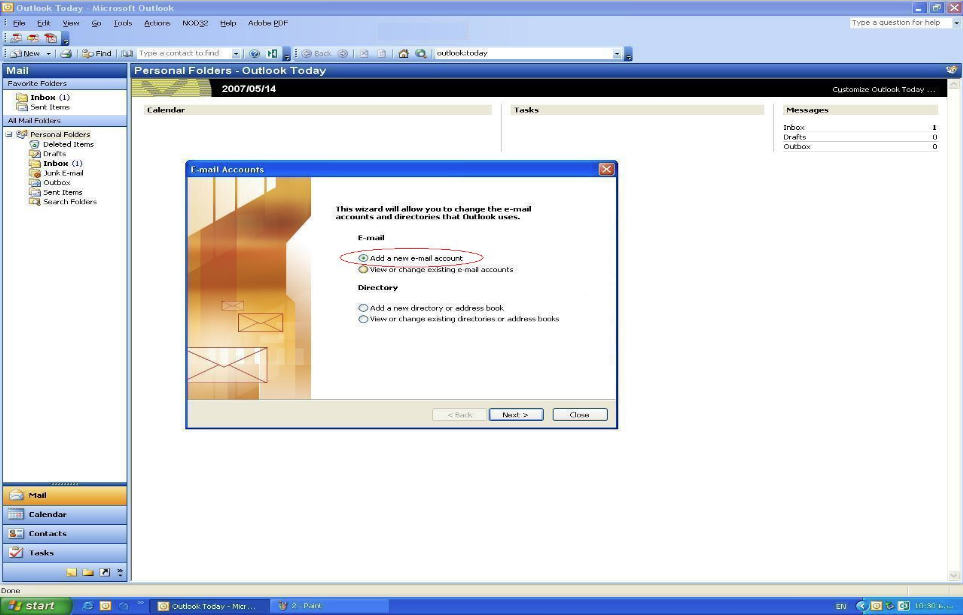
Task: Click Customize Outlook Today link
Action: tap(884, 89)
